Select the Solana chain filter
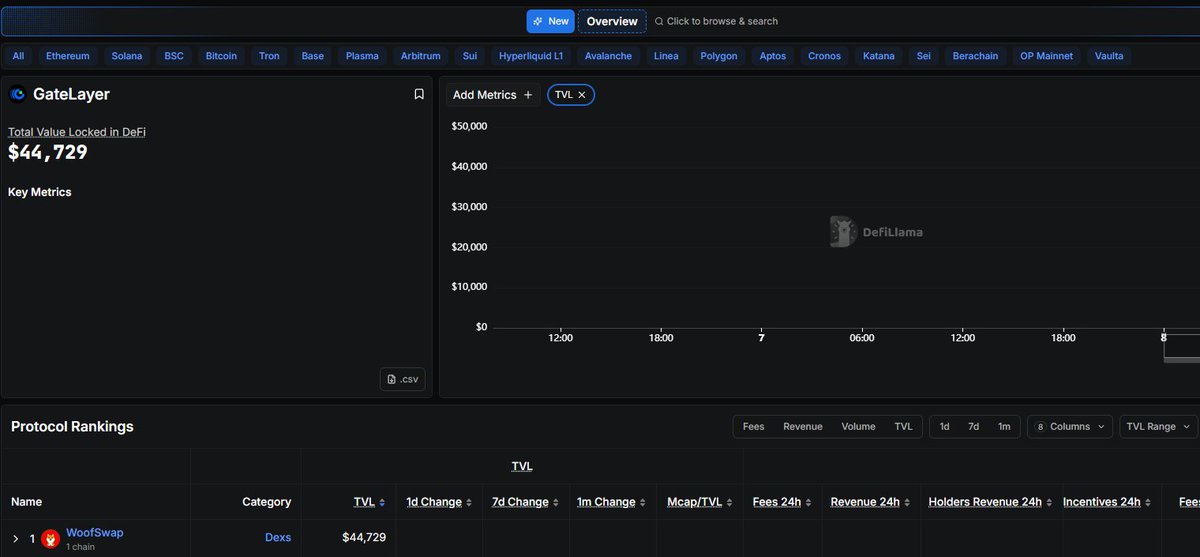This screenshot has width=1200, height=557. tap(127, 56)
